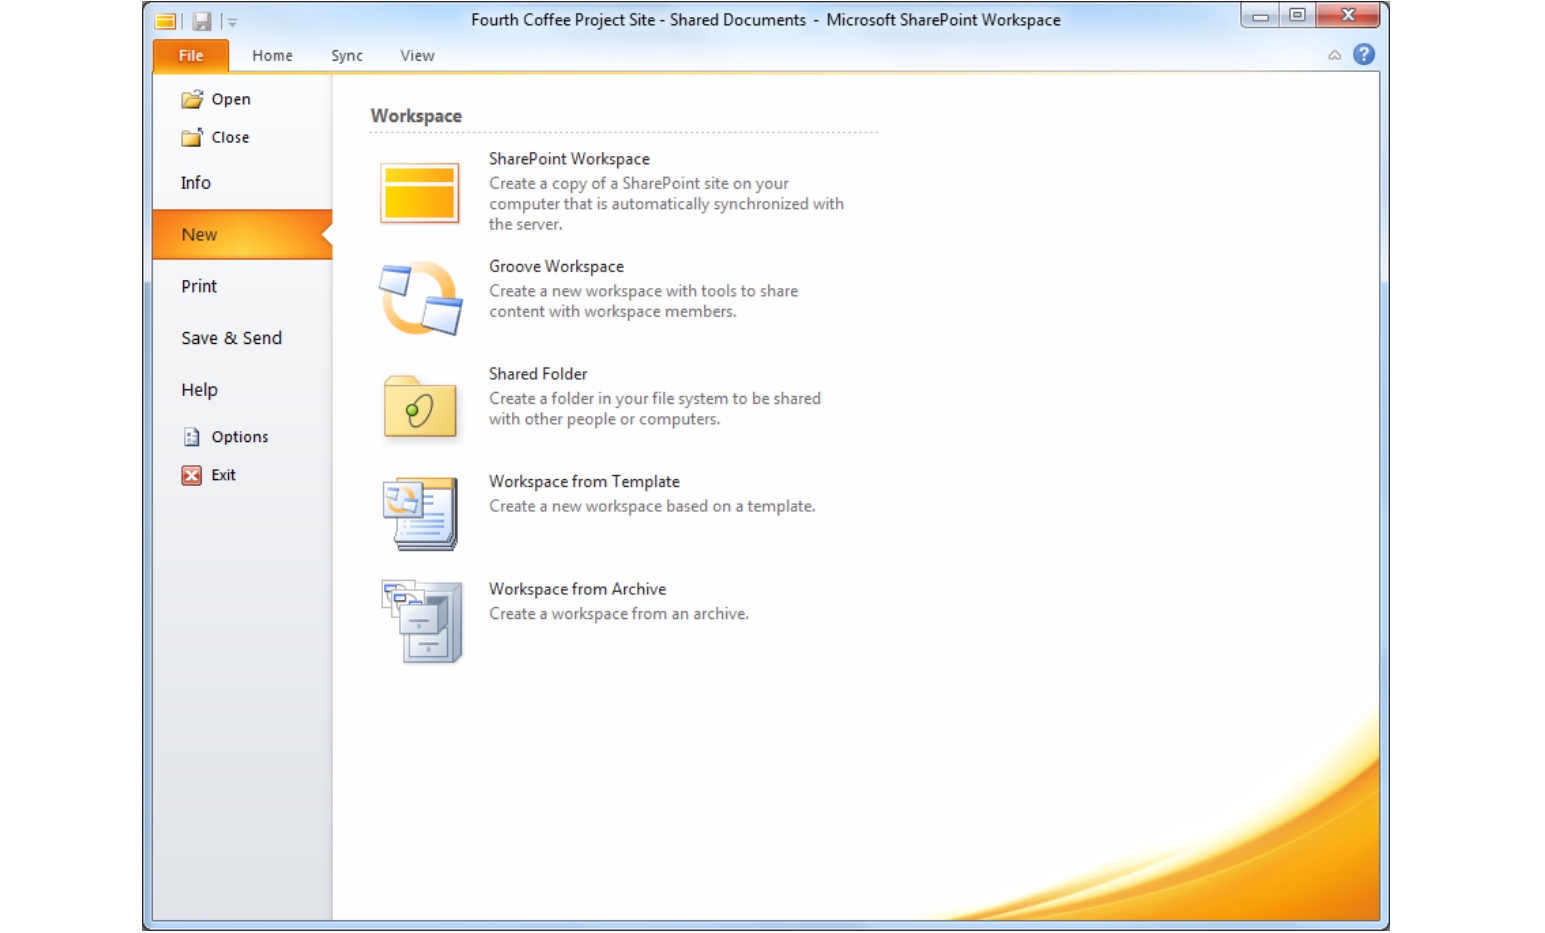Open application Options

pos(239,436)
